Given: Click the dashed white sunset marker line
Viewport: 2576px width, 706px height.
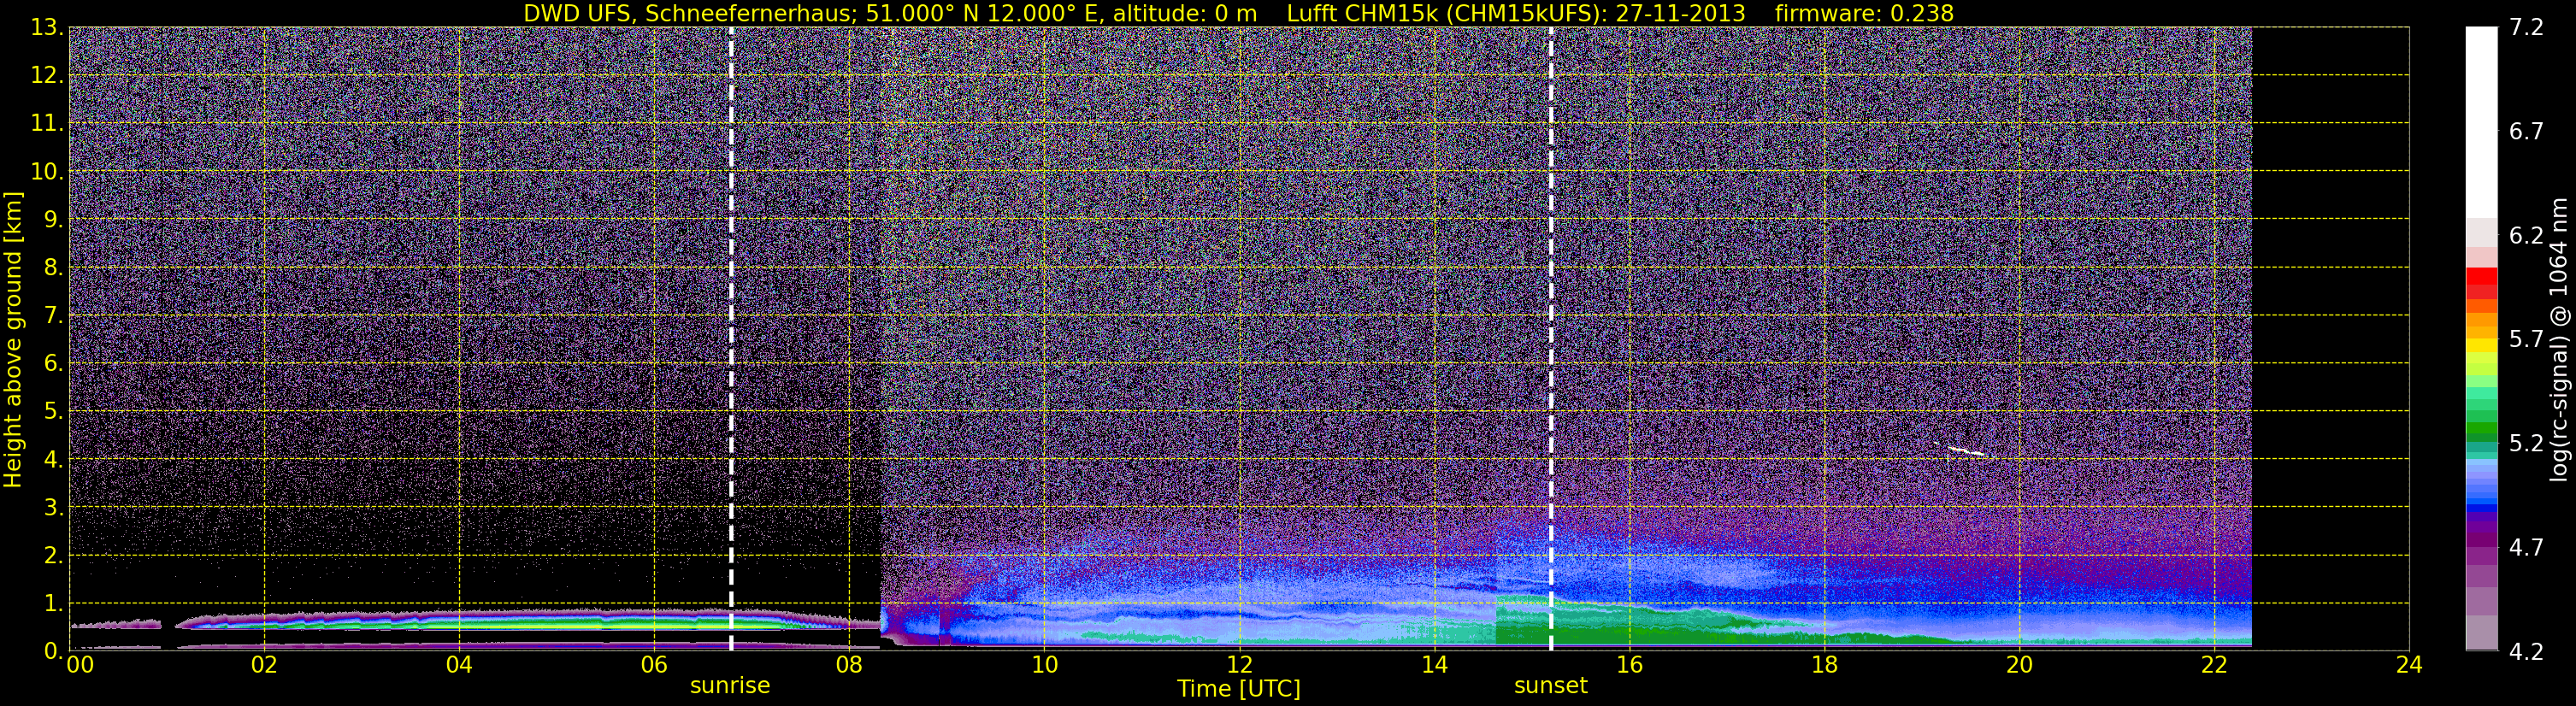Looking at the screenshot, I should [1551, 339].
